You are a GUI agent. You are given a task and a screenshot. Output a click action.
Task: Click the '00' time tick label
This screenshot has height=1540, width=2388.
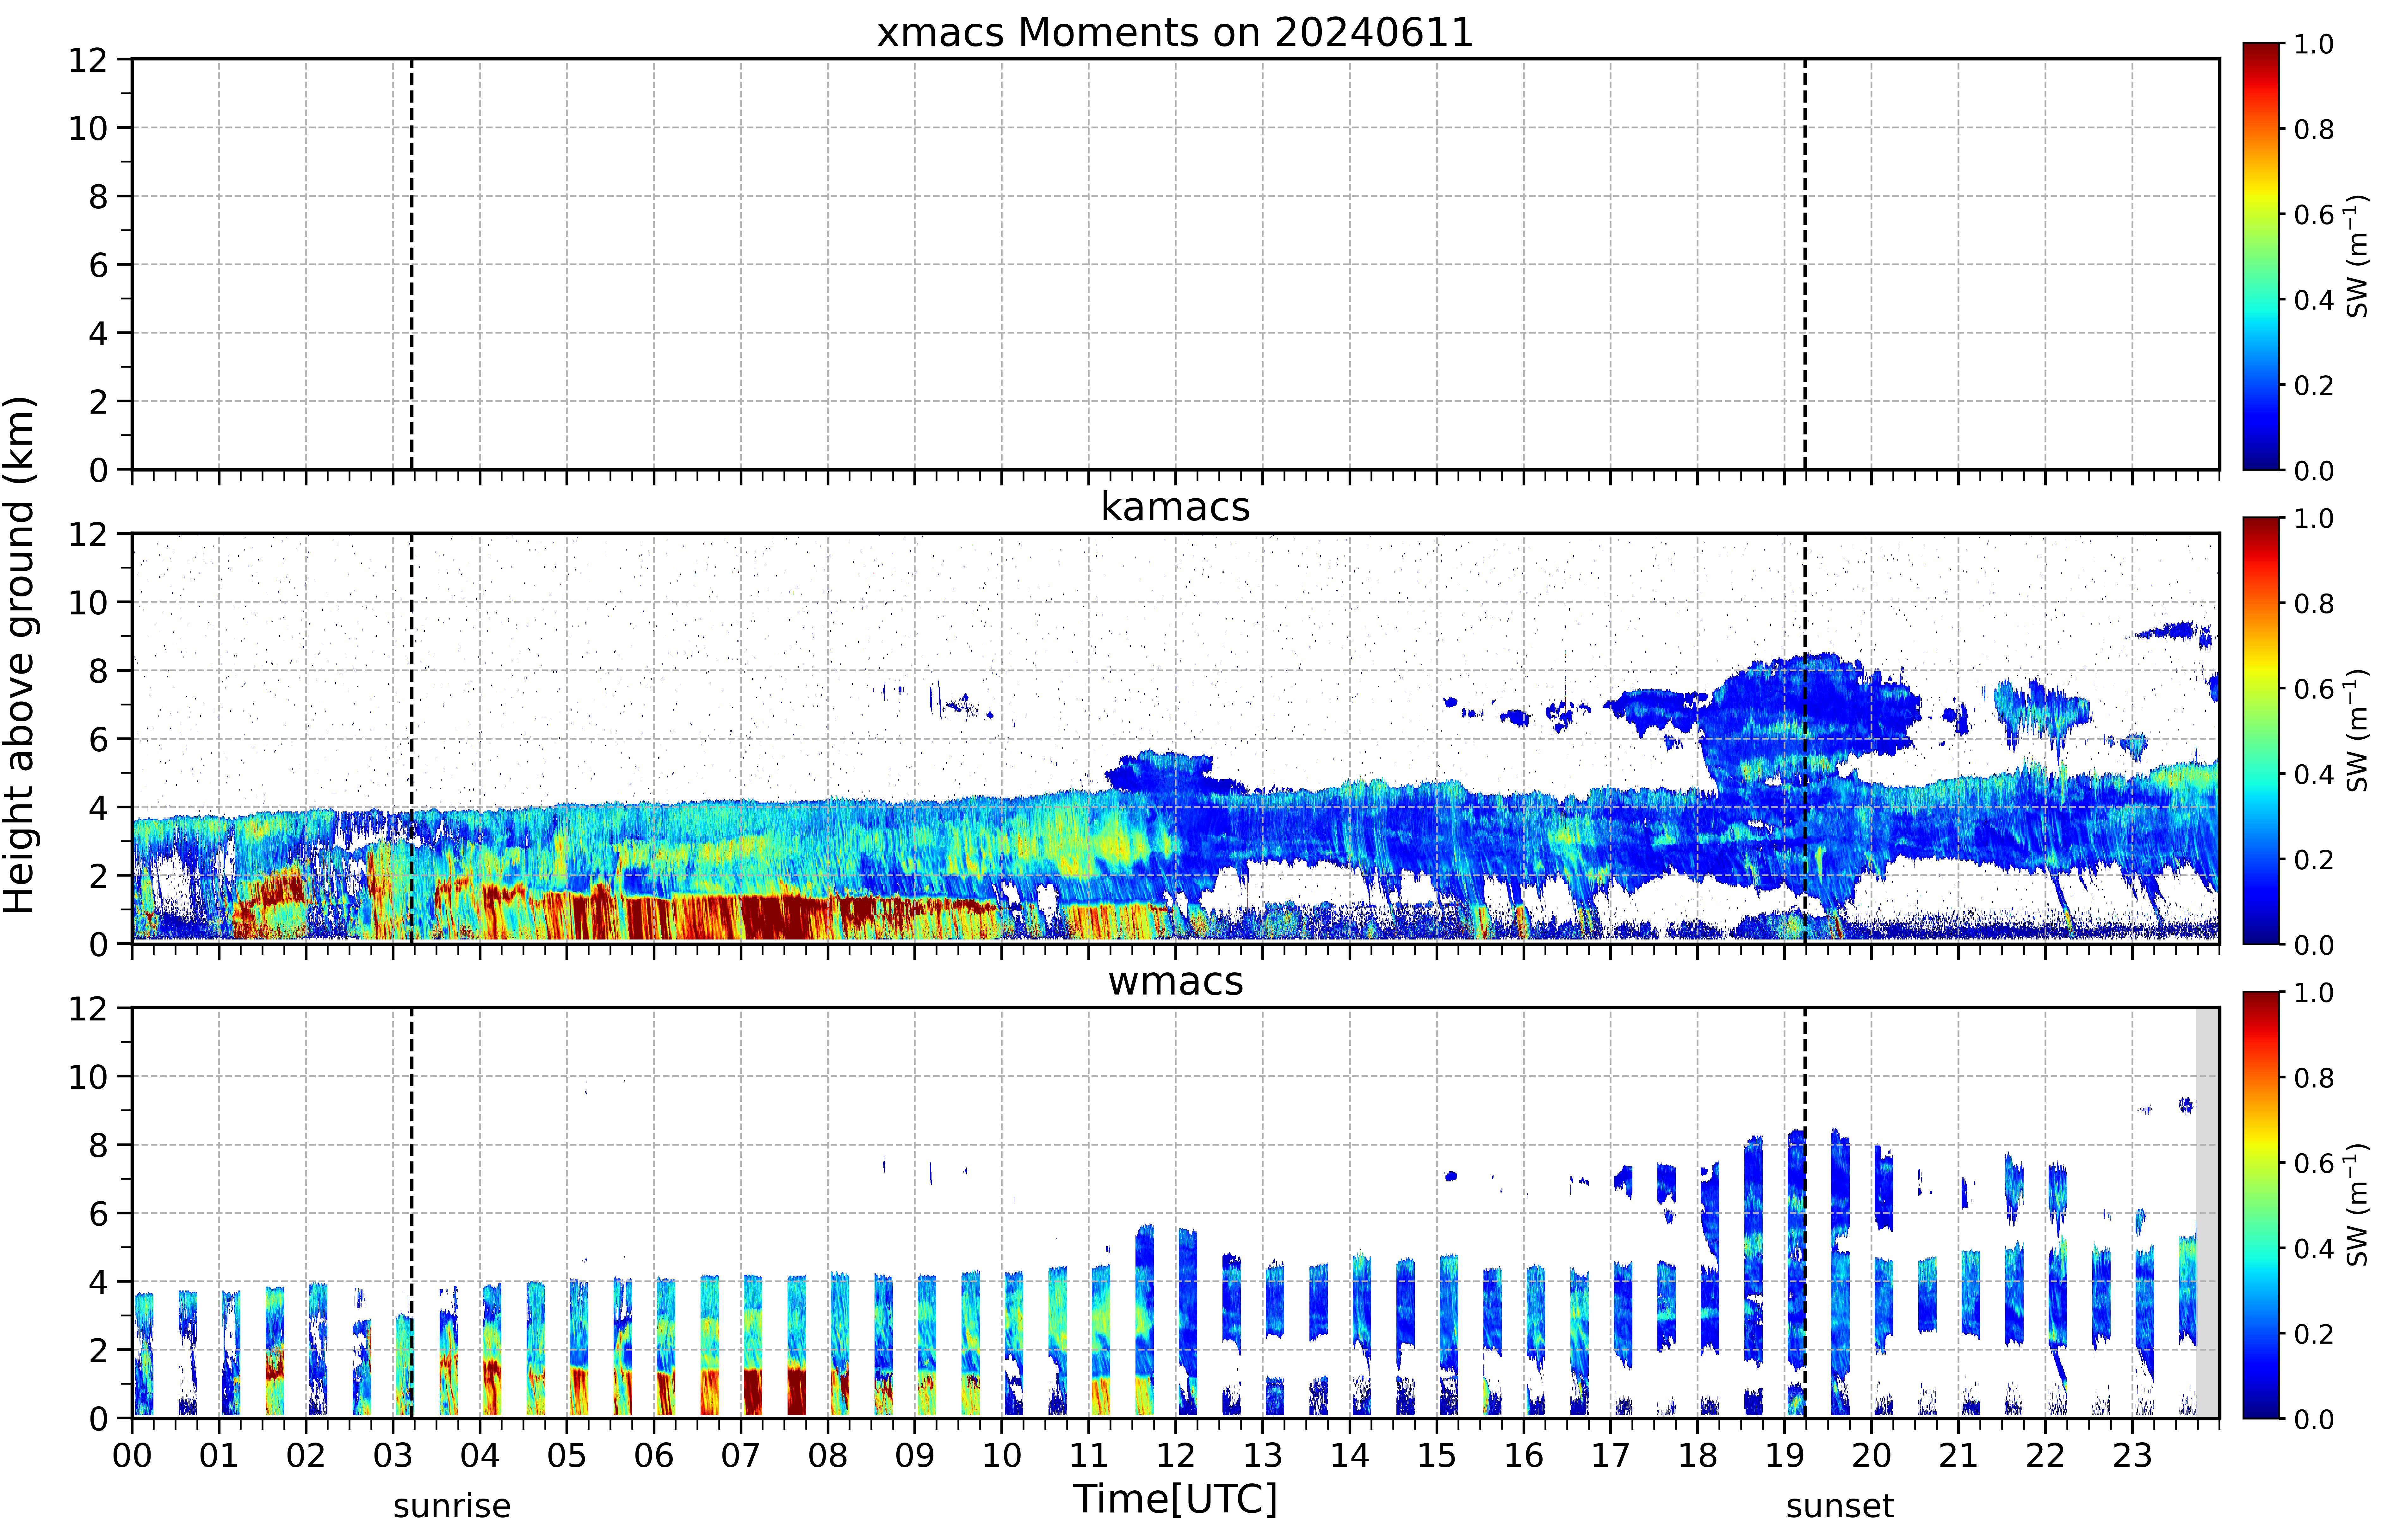132,1456
